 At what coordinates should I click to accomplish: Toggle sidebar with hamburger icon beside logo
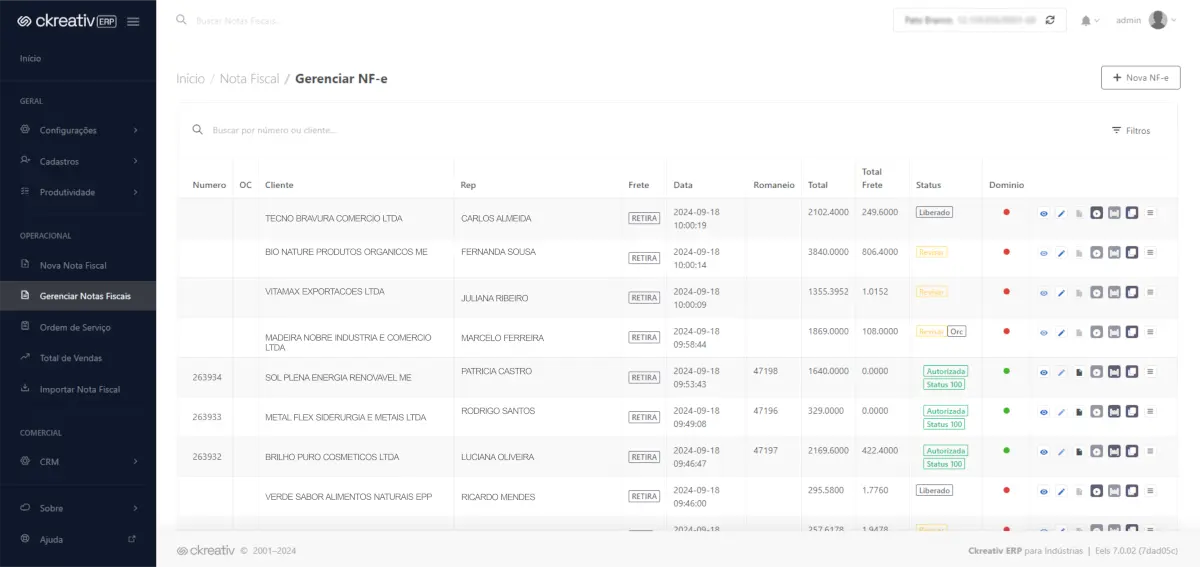[x=133, y=21]
